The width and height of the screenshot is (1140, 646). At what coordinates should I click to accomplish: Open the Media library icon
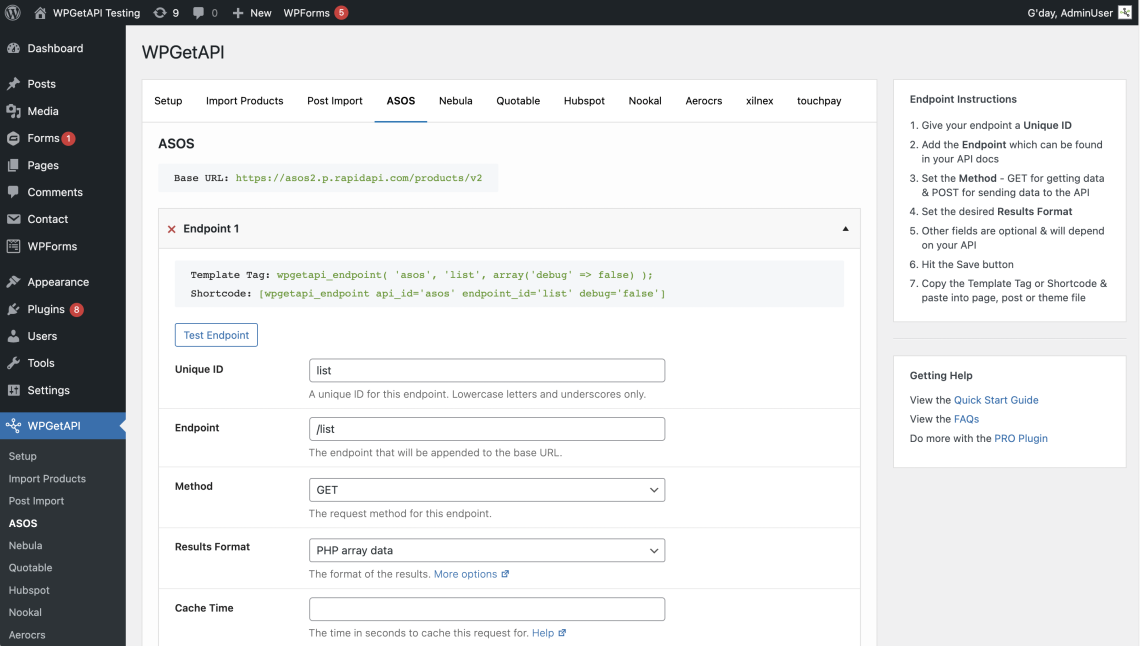tap(16, 111)
